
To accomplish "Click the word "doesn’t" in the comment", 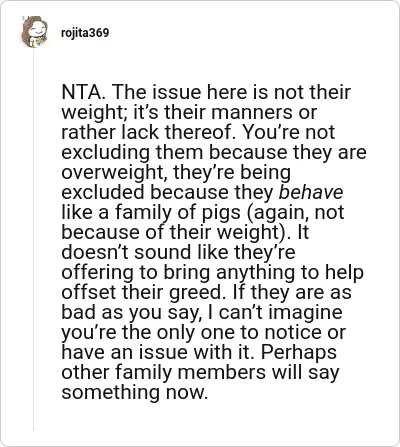I will (x=95, y=252).
